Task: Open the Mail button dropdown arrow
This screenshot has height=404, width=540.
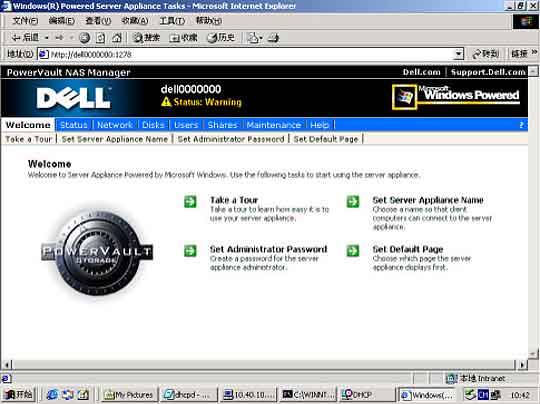Action: [x=261, y=38]
